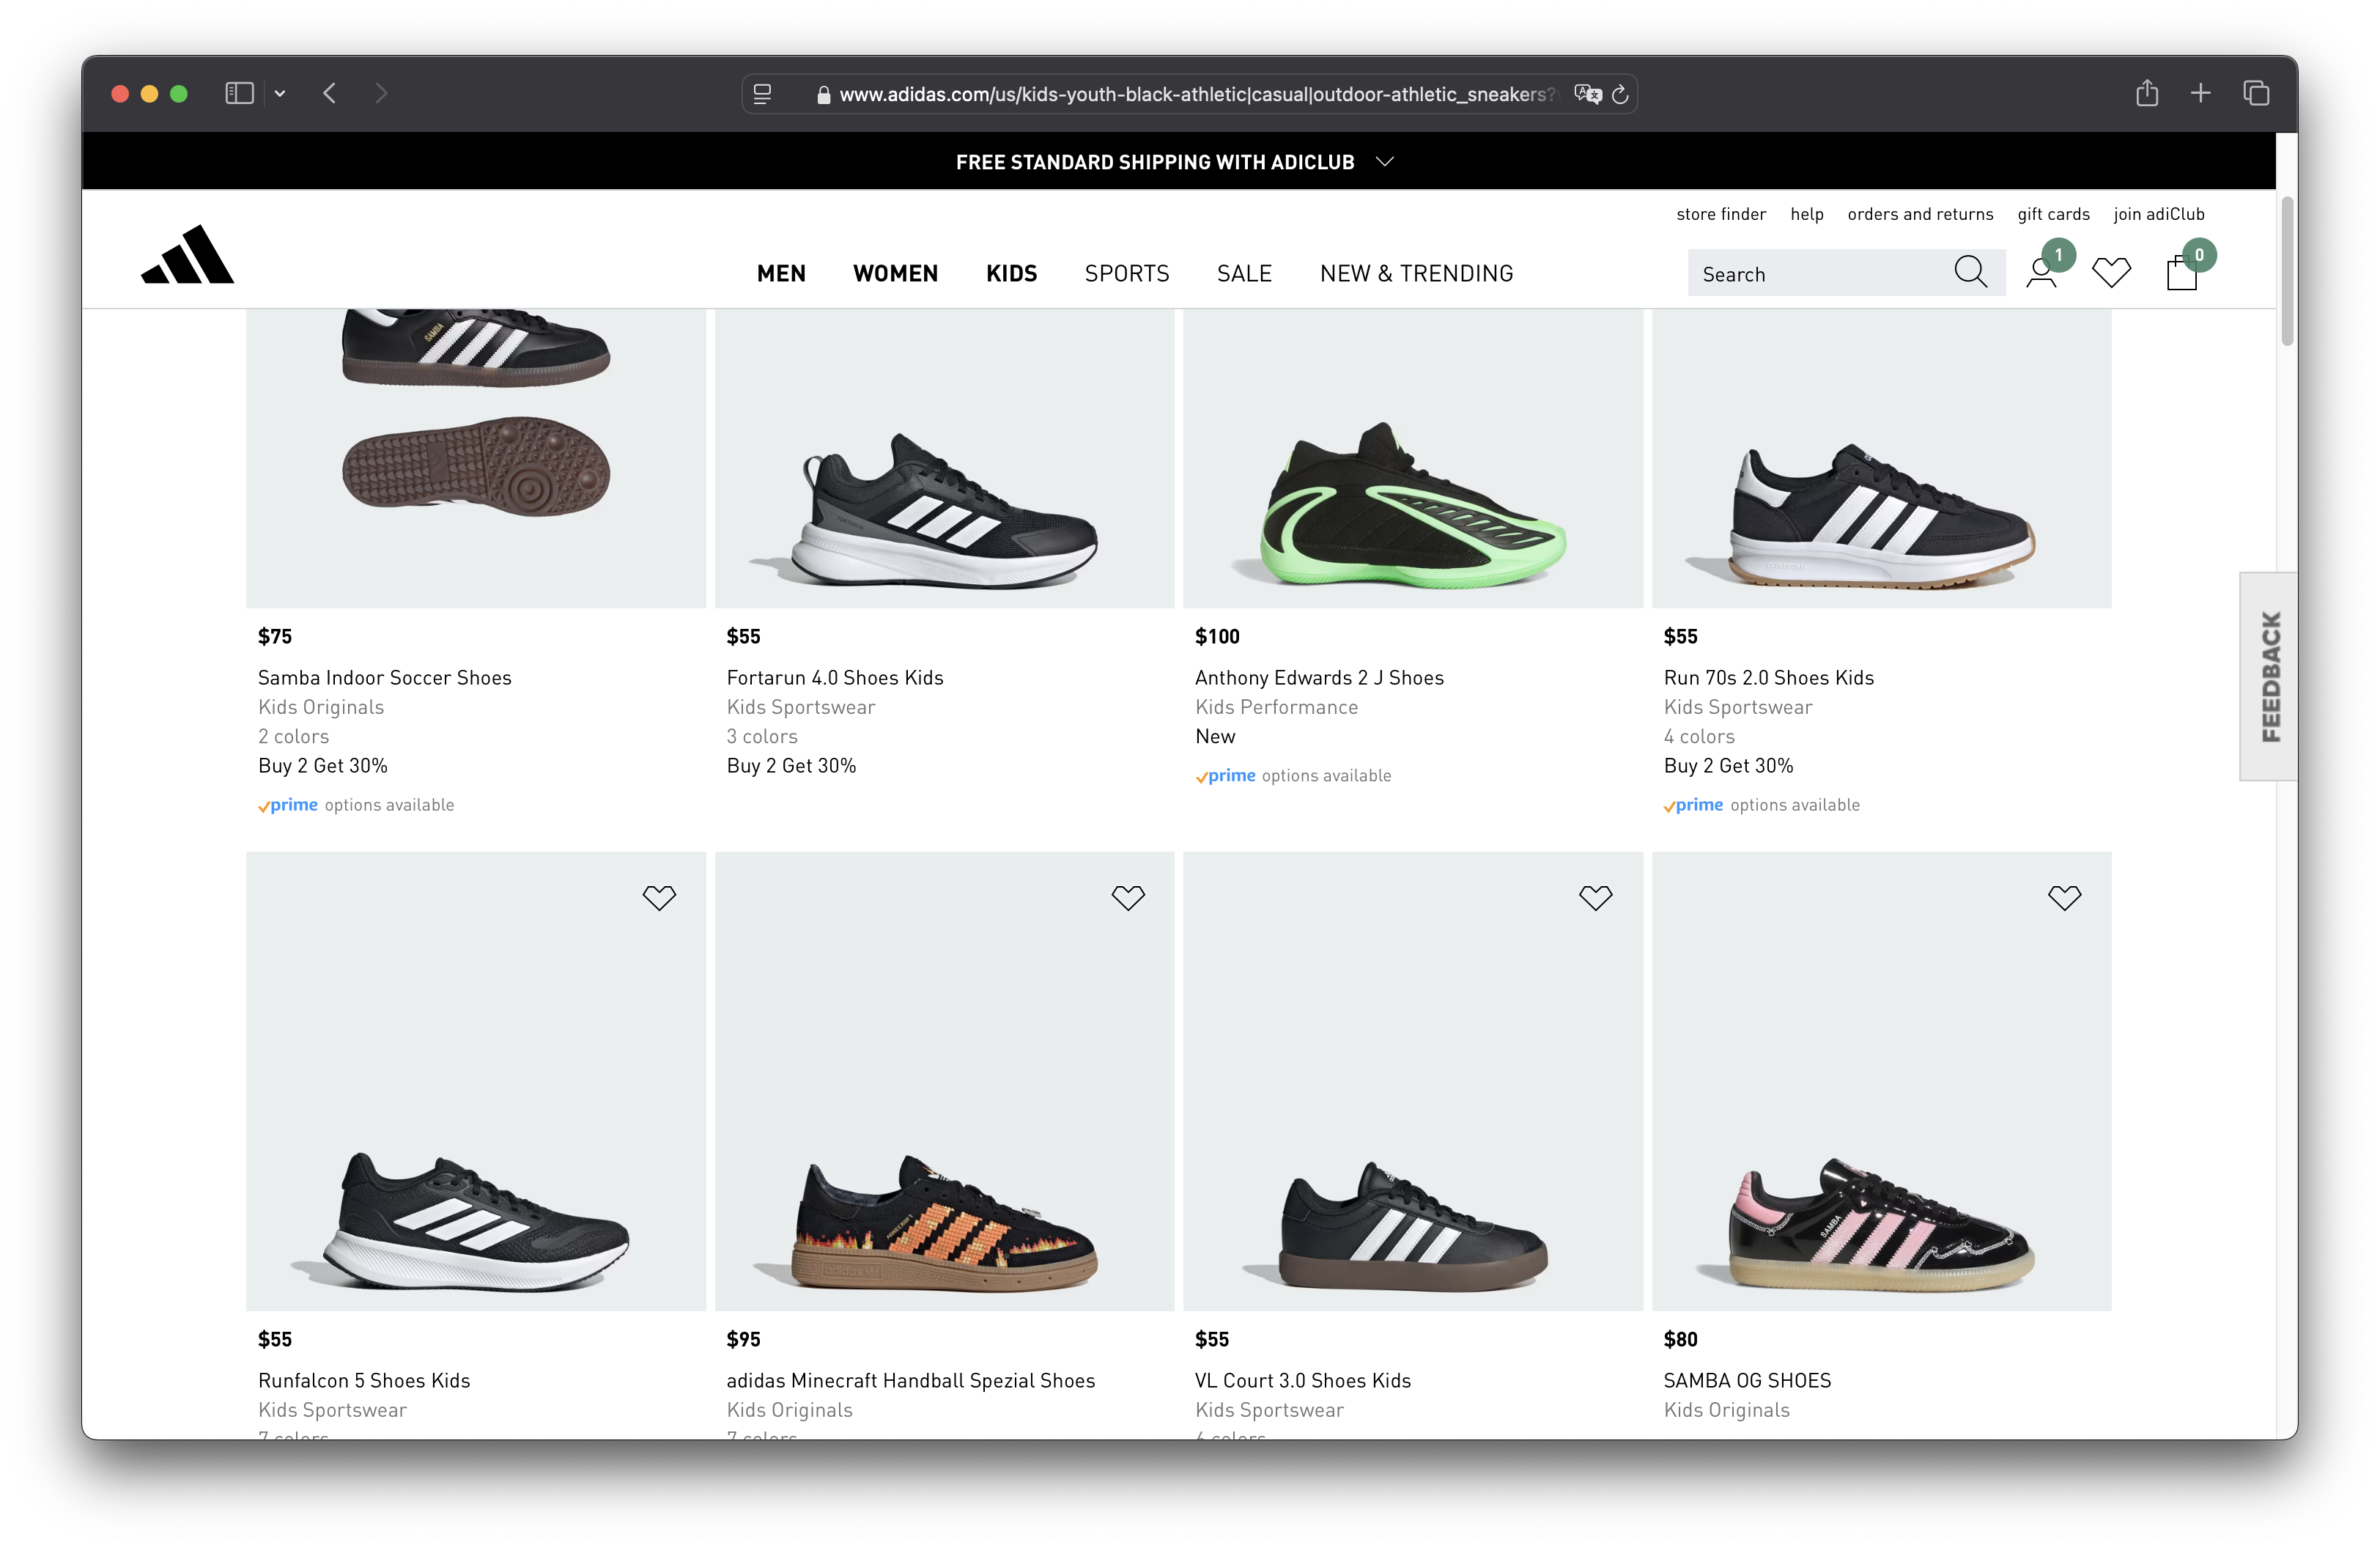Expand the free shipping banner chevron
Viewport: 2380px width, 1548px height.
click(1385, 161)
